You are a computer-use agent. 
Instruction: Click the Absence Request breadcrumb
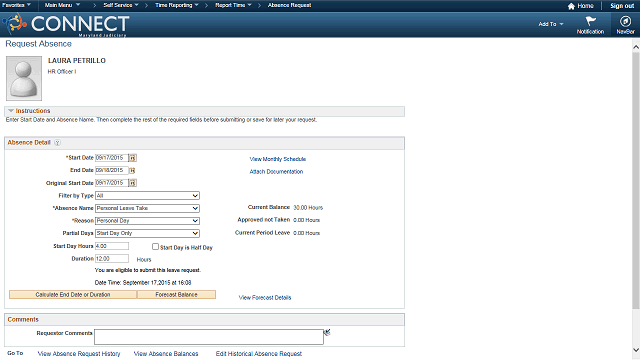coord(289,5)
